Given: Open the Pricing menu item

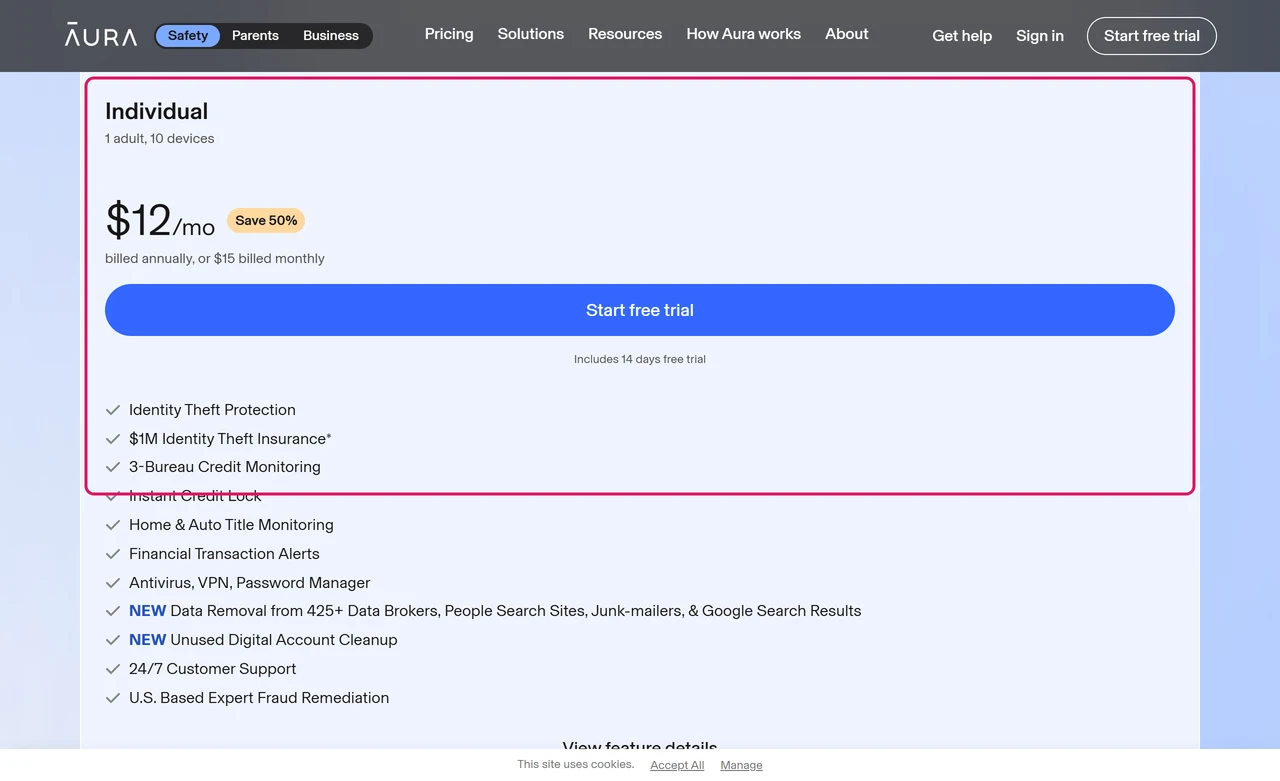Looking at the screenshot, I should click(449, 34).
